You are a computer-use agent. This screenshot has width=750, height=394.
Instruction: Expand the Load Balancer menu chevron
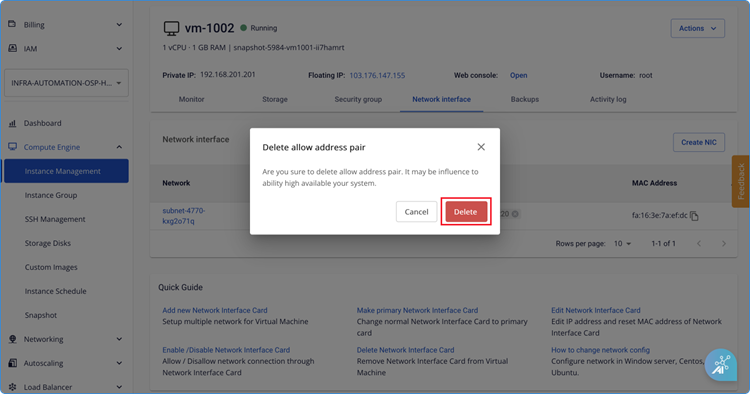(x=119, y=387)
